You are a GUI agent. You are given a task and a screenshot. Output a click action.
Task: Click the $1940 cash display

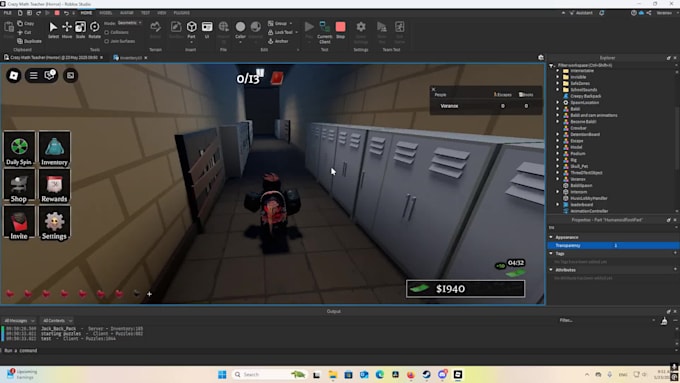click(465, 288)
